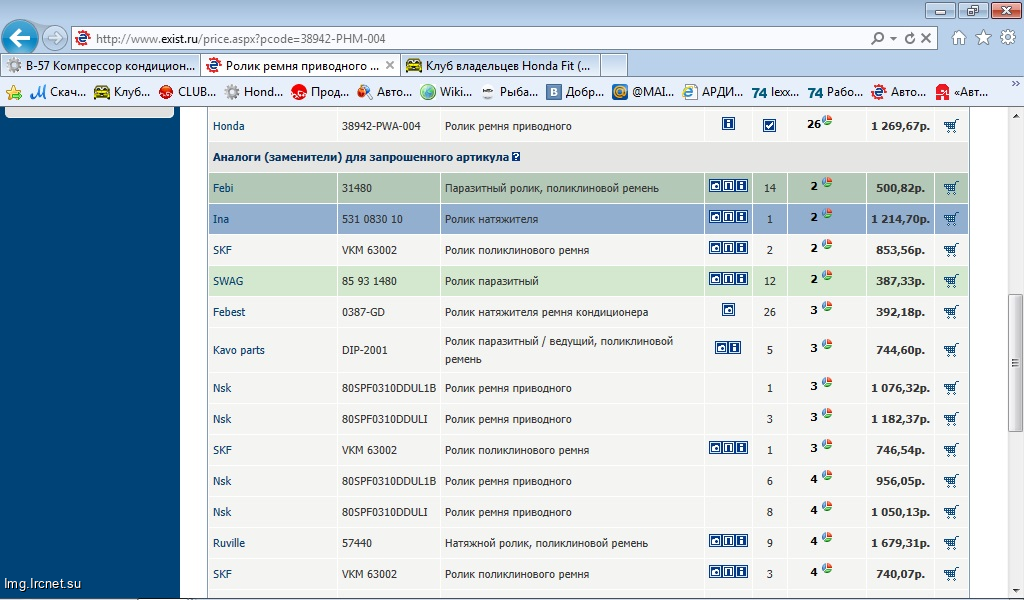Add Nsk 1 050,13р. item to cart
The height and width of the screenshot is (600, 1024).
951,513
